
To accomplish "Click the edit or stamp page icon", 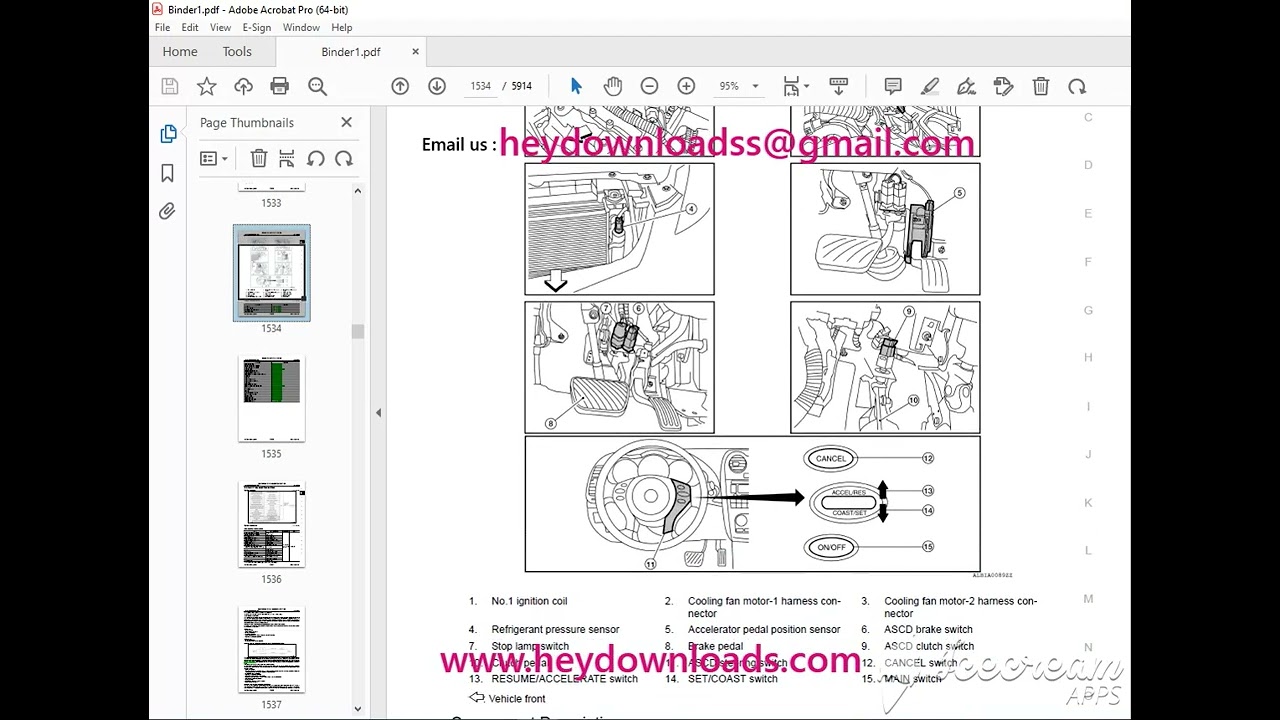I will pyautogui.click(x=1004, y=87).
